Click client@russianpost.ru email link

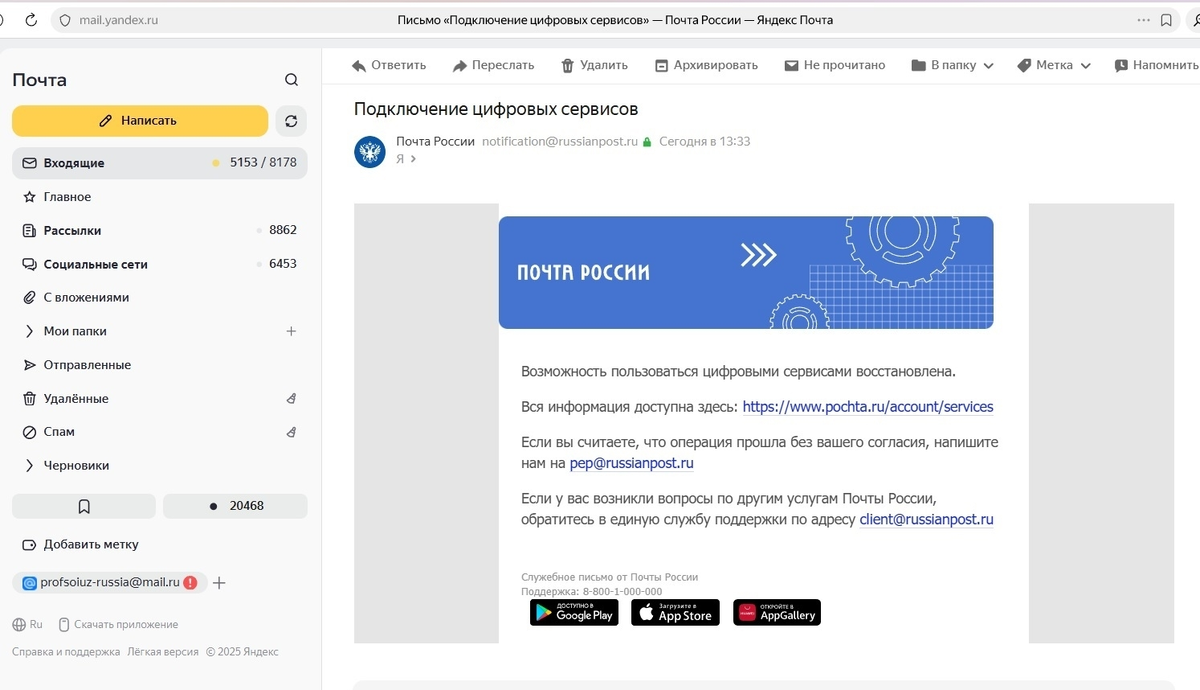926,519
